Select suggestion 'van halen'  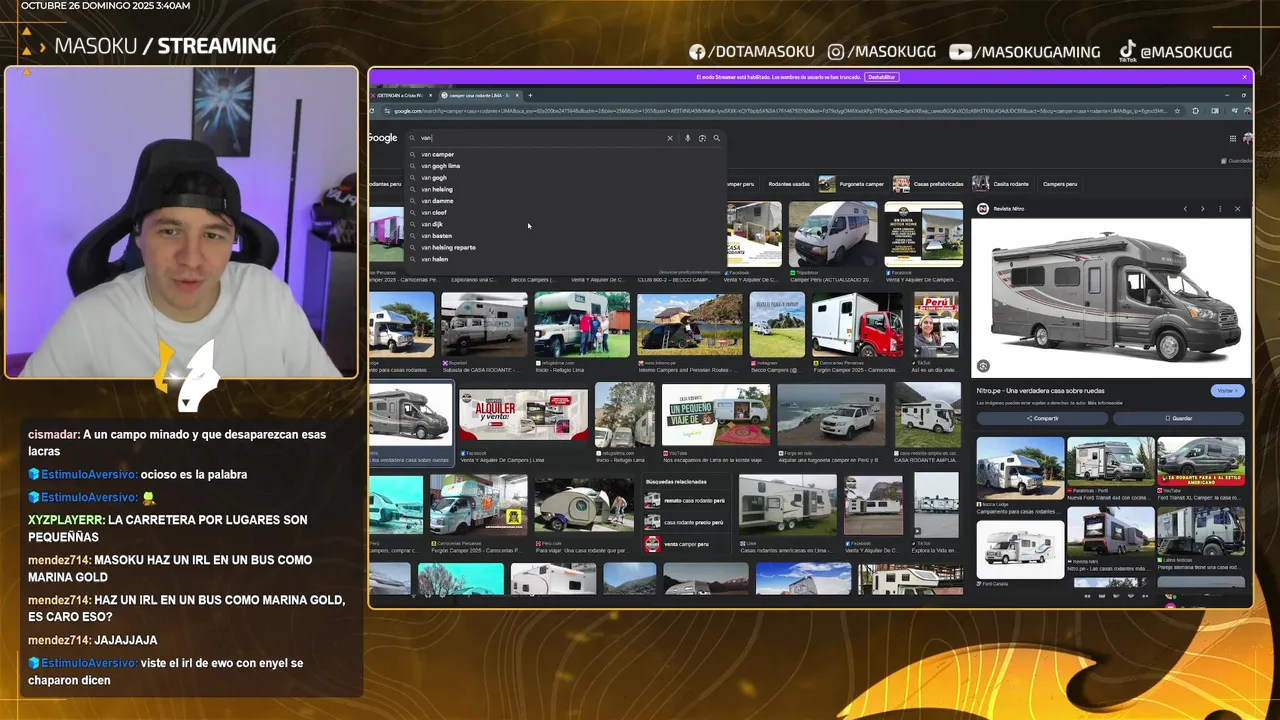click(x=434, y=259)
